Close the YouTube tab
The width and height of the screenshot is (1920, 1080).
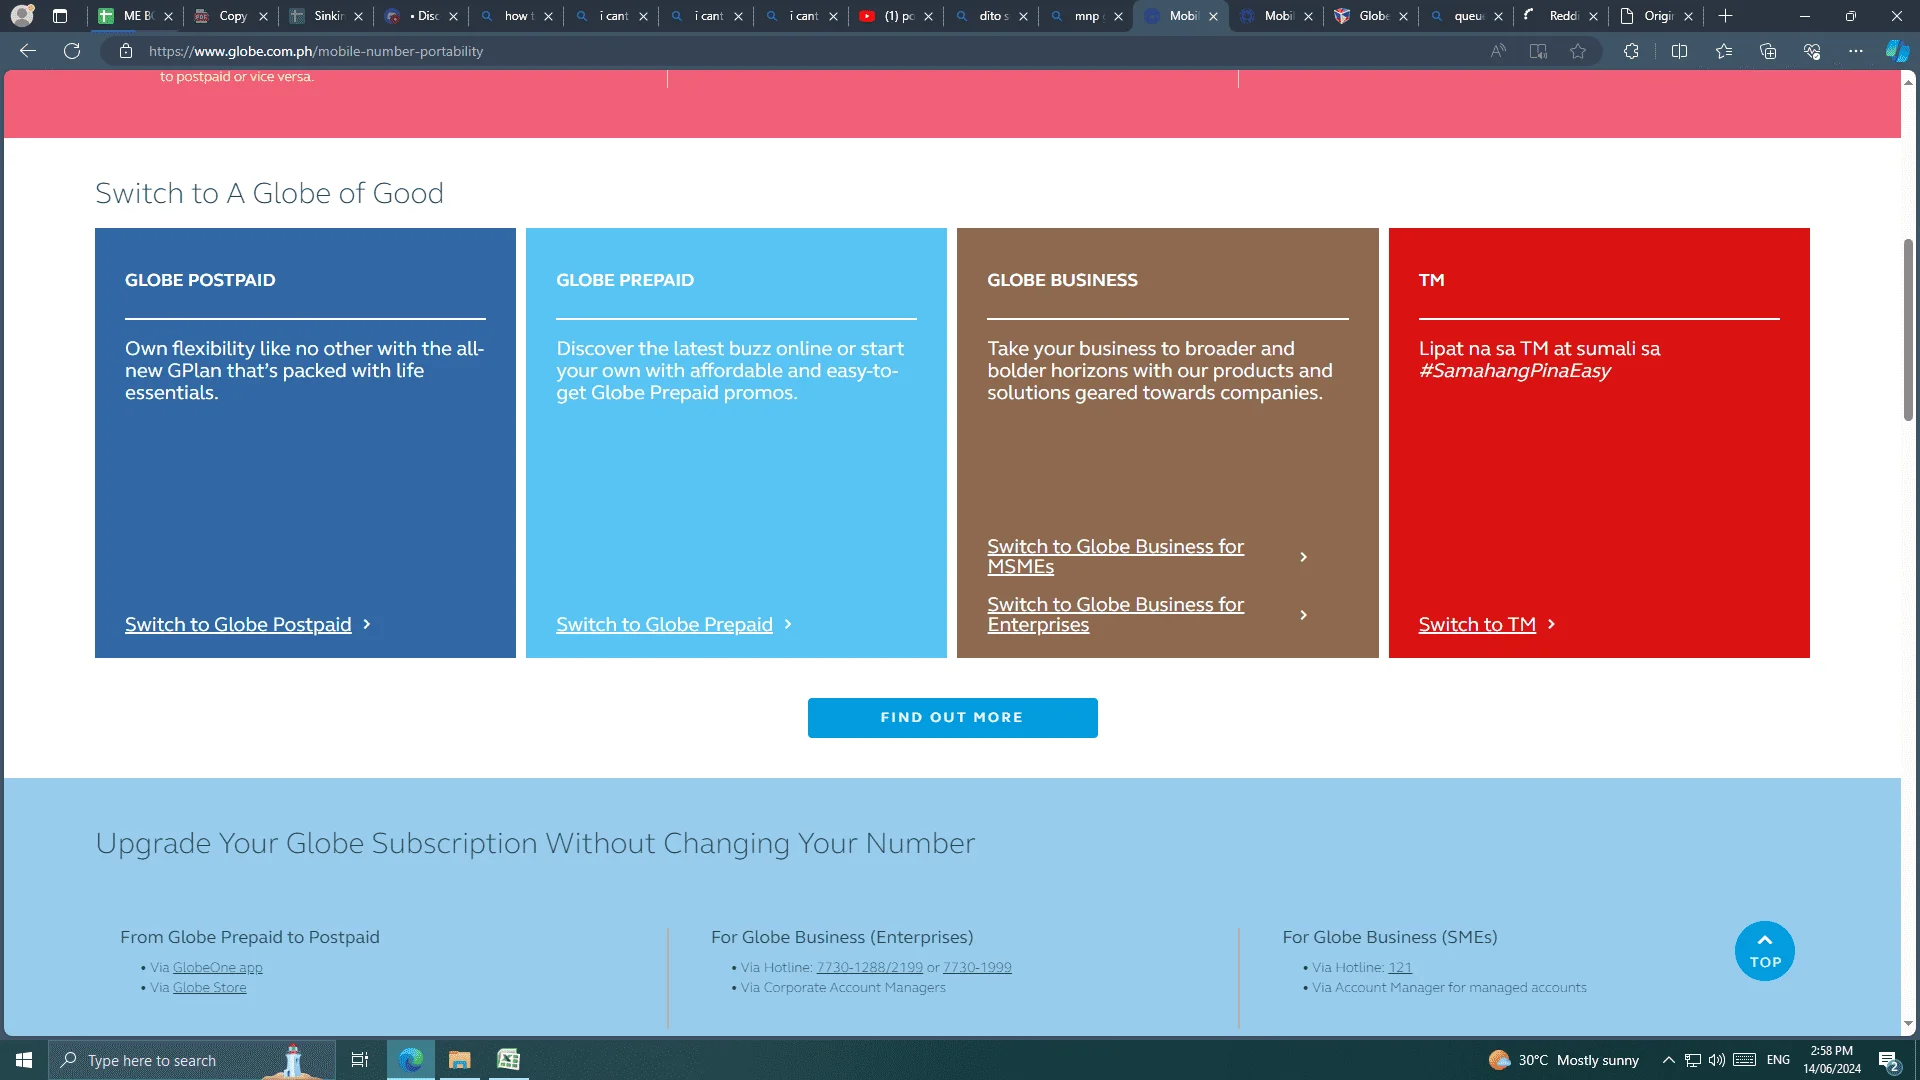[x=929, y=16]
